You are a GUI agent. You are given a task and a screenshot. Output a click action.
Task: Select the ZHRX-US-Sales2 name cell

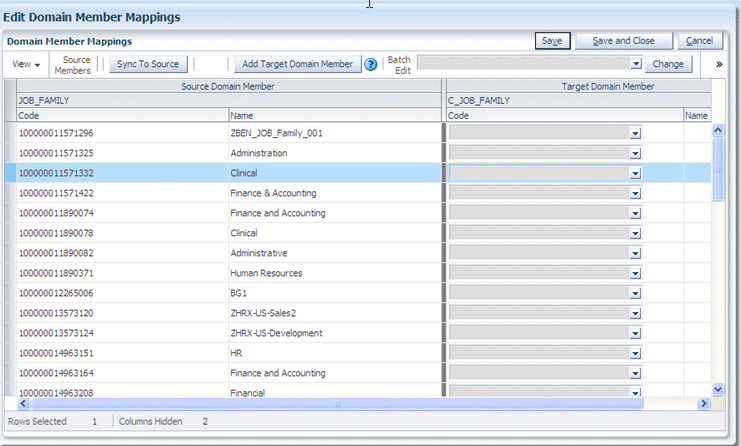pos(335,313)
